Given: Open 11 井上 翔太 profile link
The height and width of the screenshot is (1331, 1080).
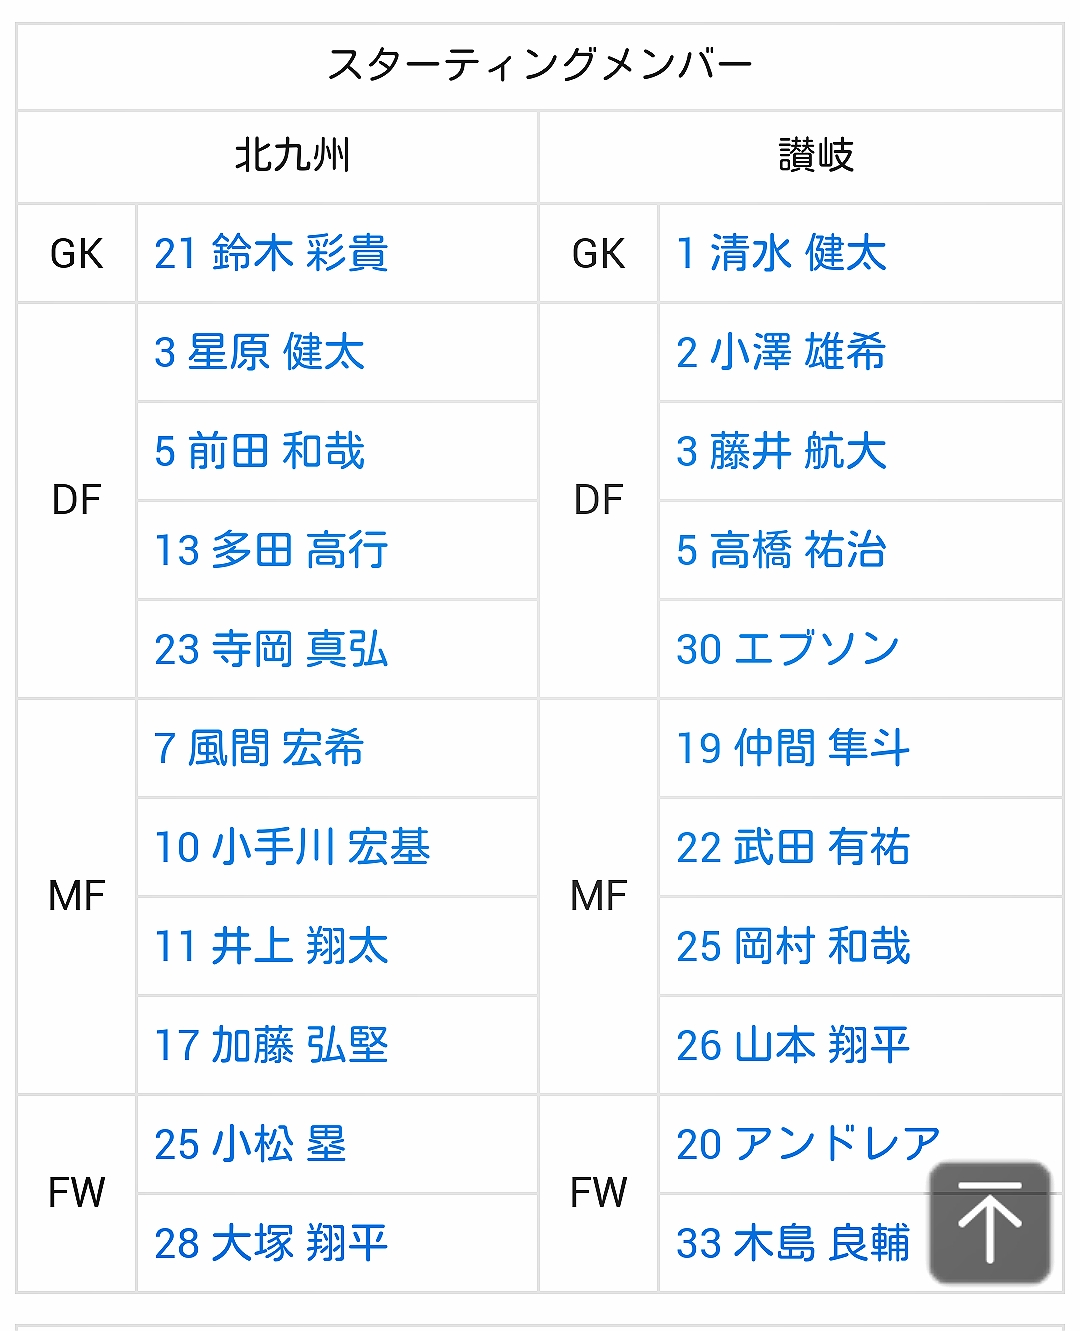Looking at the screenshot, I should (271, 946).
